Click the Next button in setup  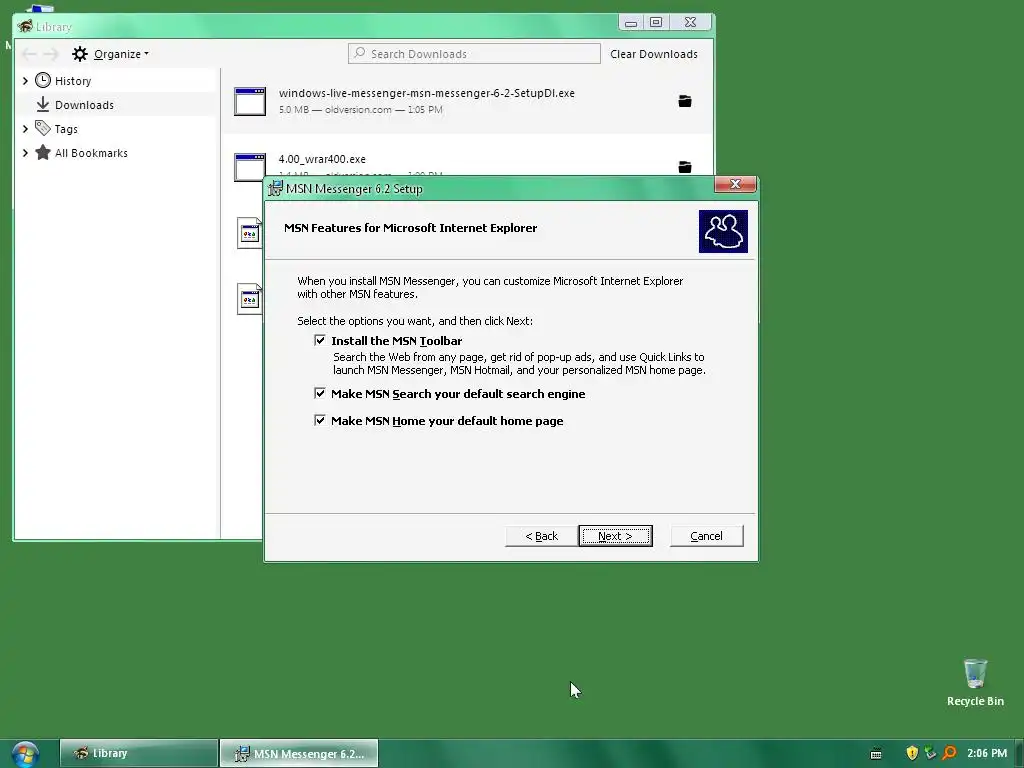click(x=615, y=536)
